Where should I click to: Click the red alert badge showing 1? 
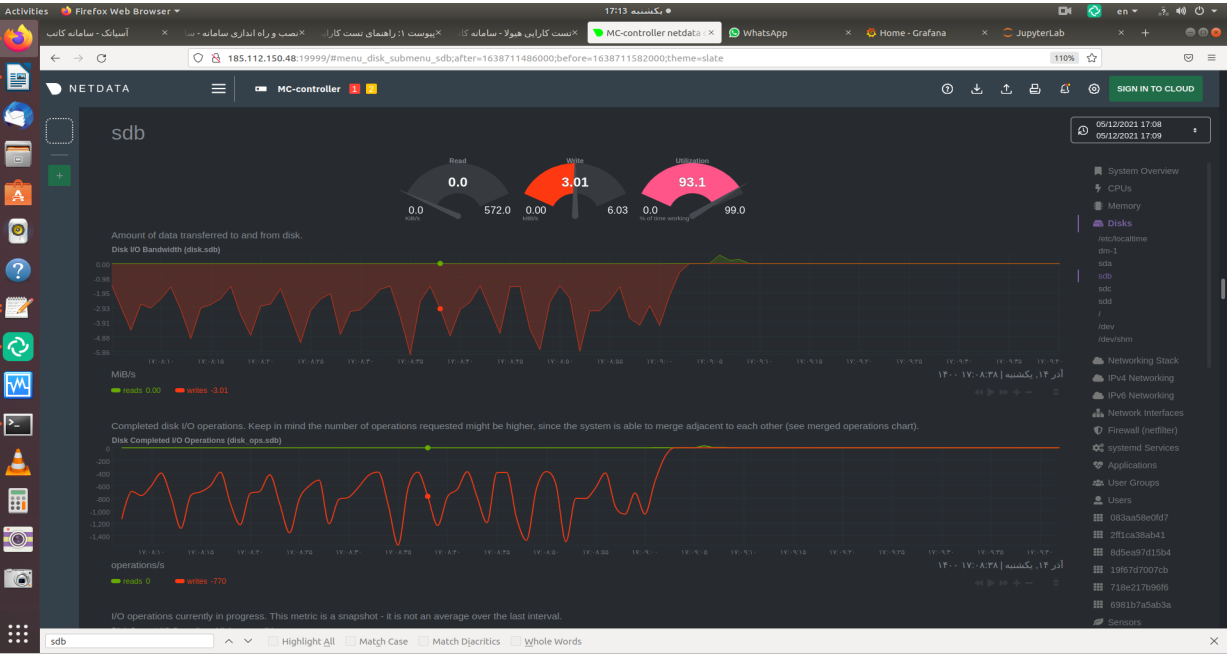coord(355,89)
